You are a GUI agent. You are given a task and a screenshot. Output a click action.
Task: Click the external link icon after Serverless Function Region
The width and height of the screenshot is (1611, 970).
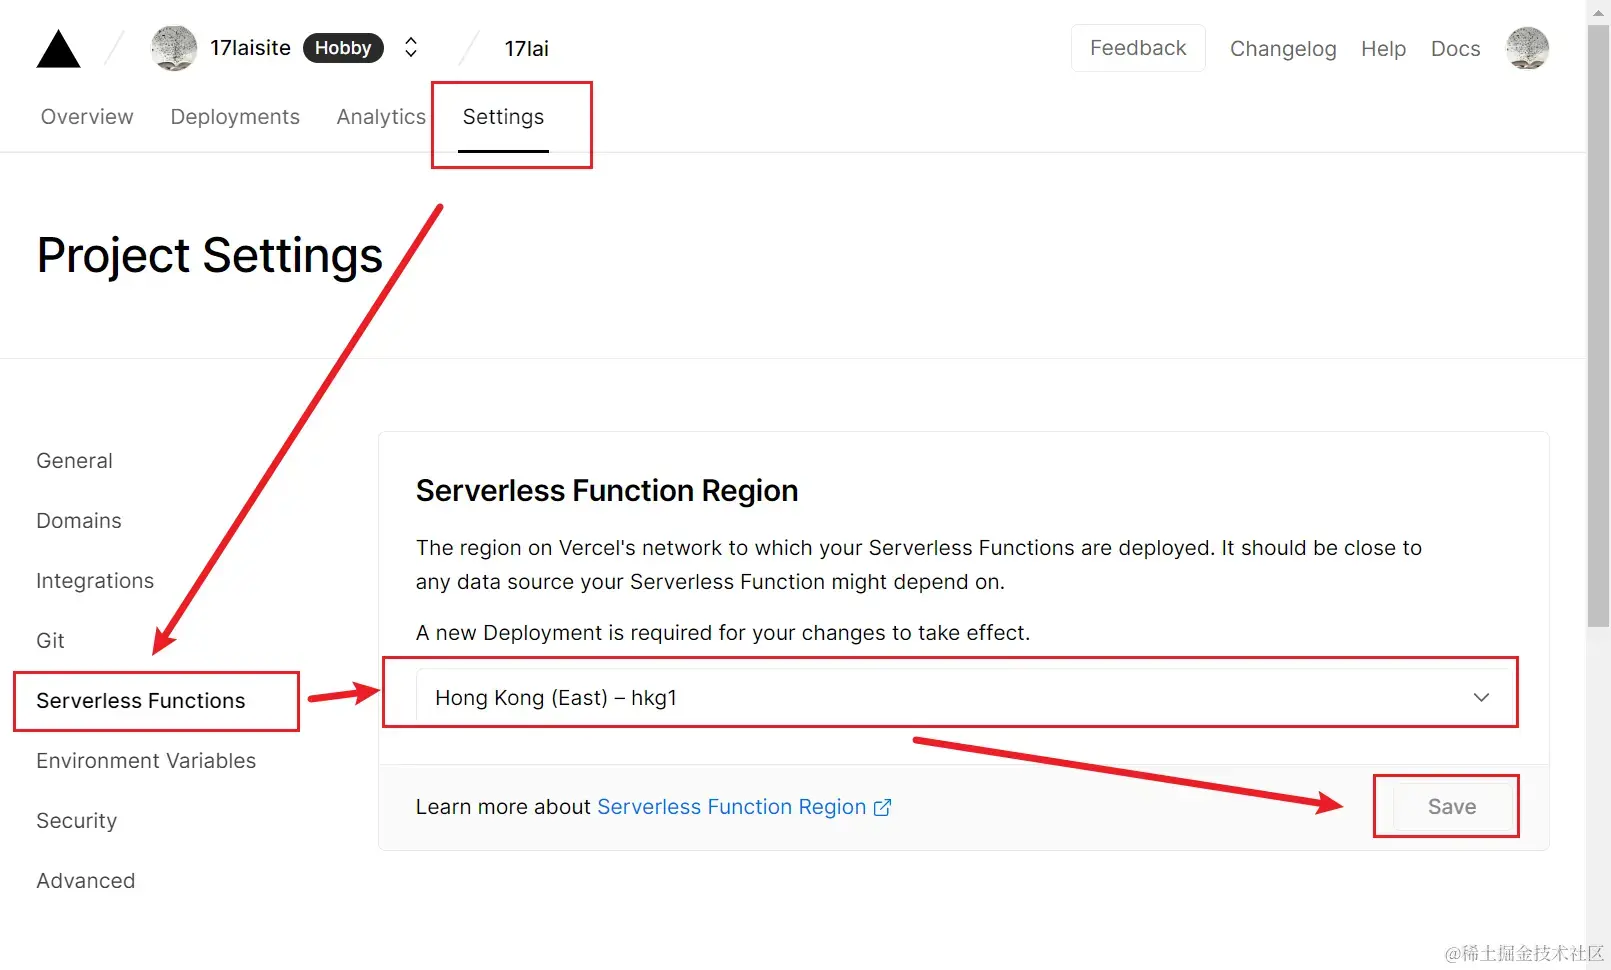coord(883,807)
